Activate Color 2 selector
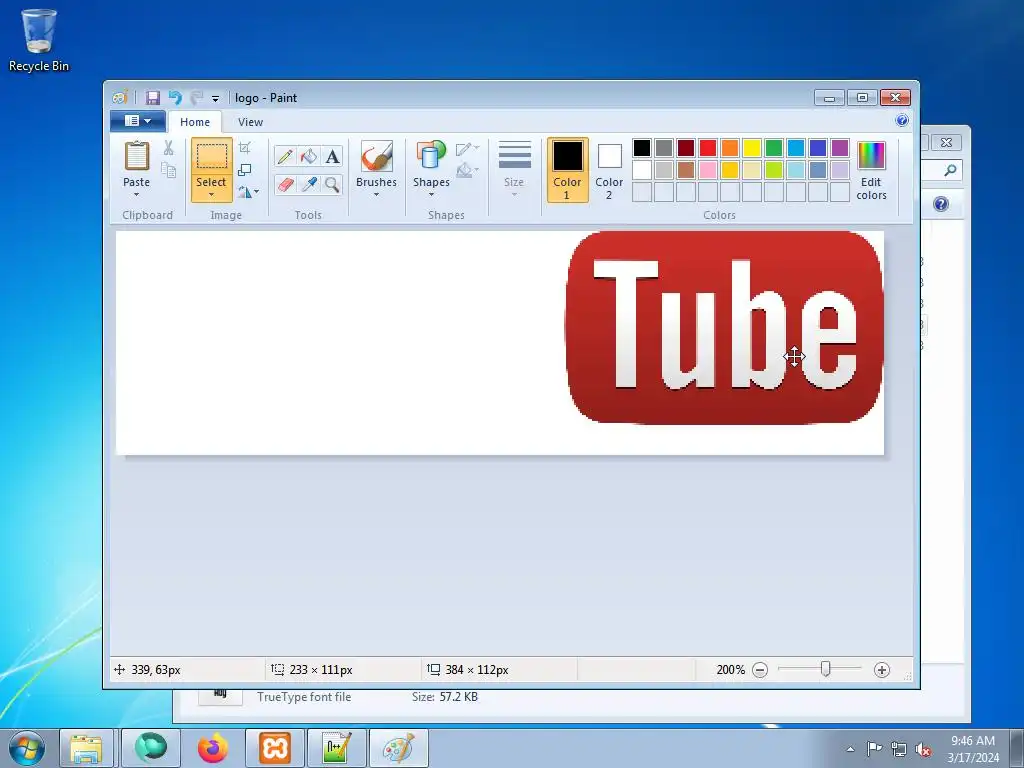This screenshot has width=1024, height=768. click(609, 170)
